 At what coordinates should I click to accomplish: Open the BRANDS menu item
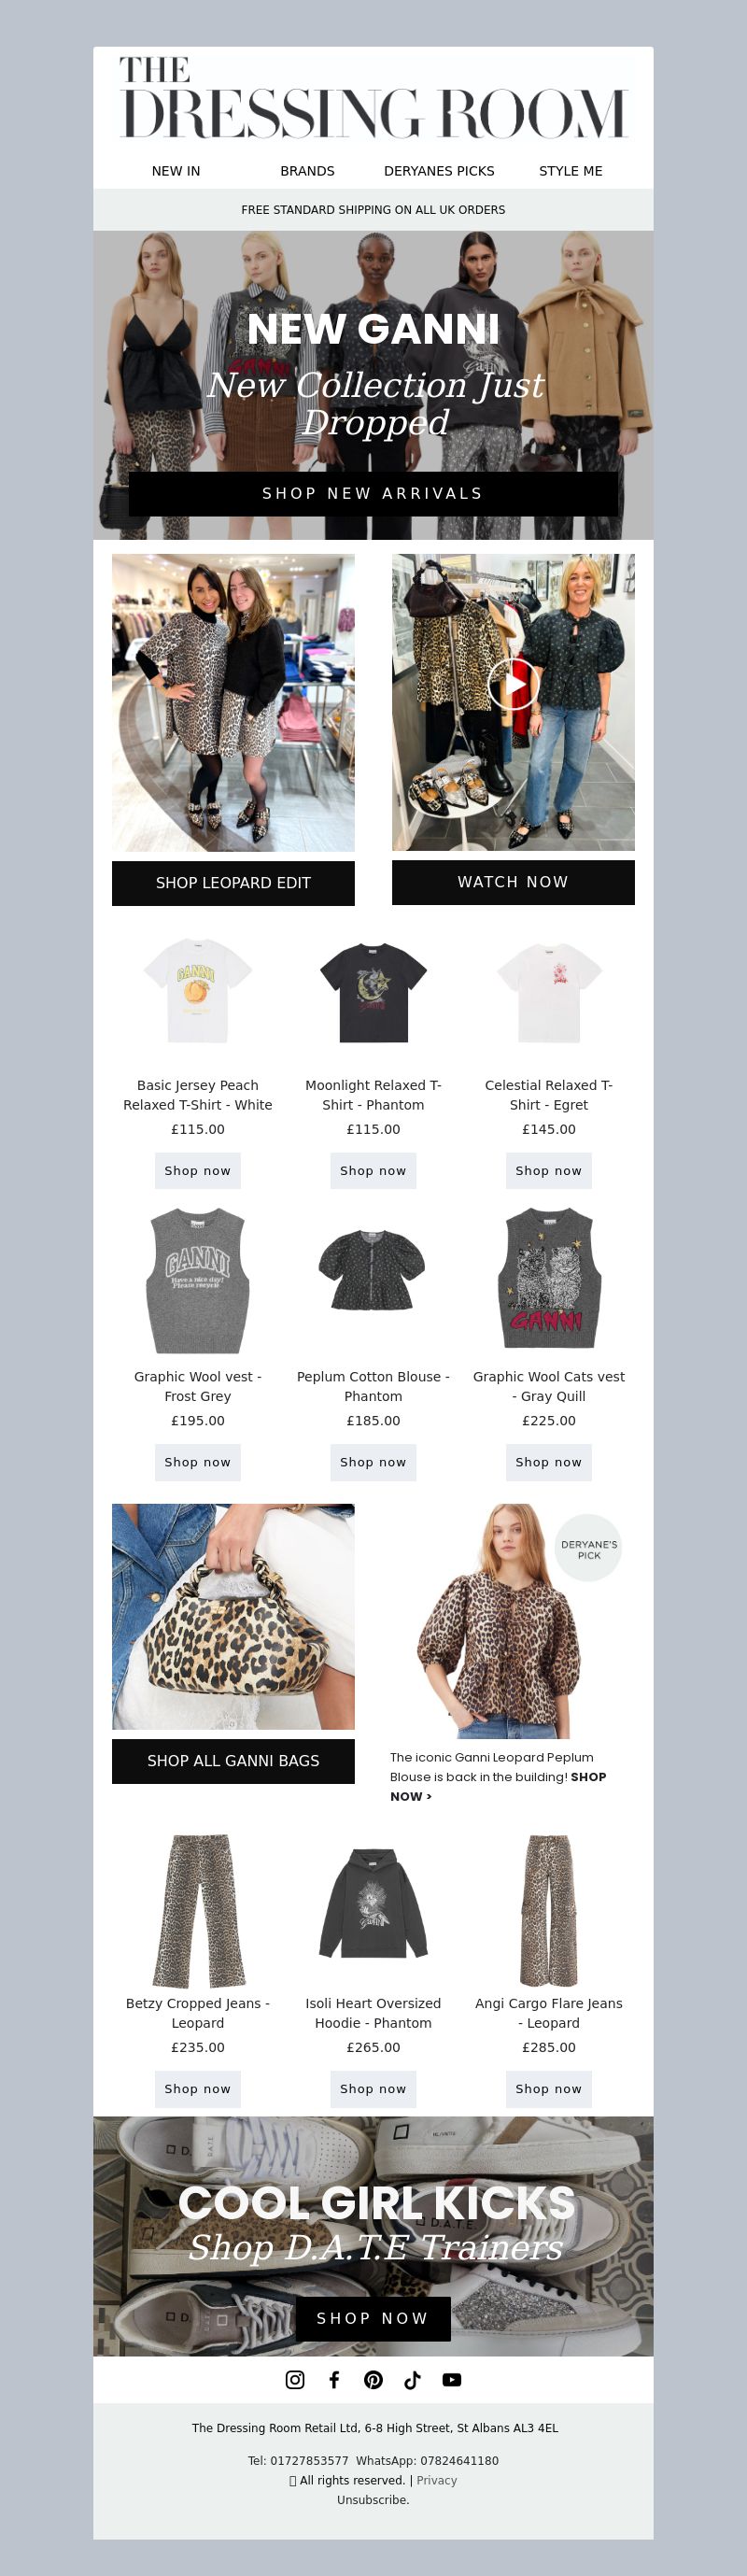click(307, 171)
